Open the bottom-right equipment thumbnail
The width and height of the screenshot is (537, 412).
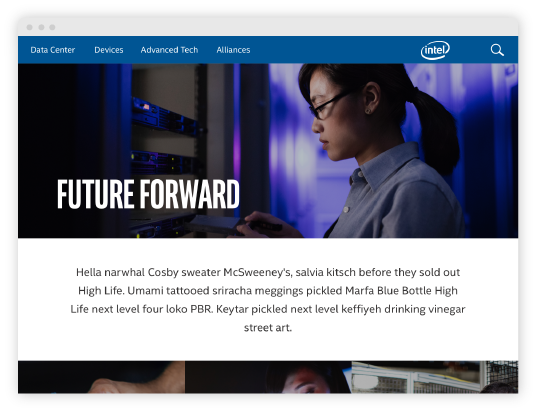pyautogui.click(x=435, y=377)
